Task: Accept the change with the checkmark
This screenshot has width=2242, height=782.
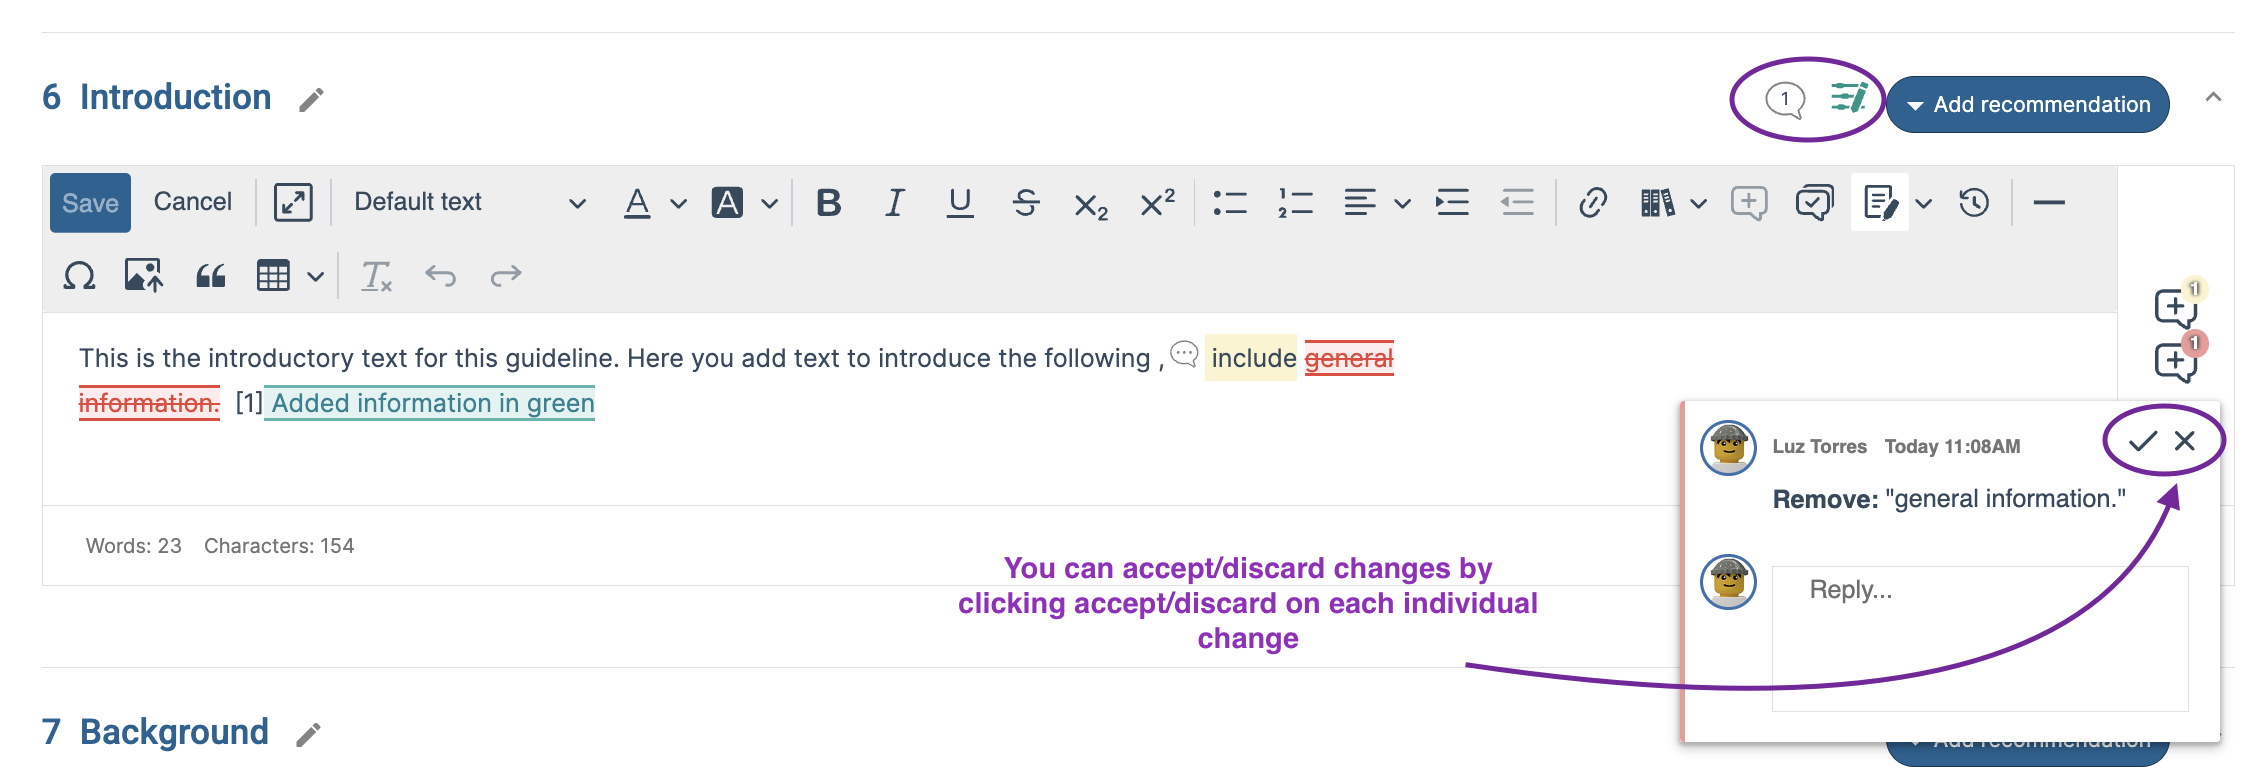Action: coord(2142,441)
